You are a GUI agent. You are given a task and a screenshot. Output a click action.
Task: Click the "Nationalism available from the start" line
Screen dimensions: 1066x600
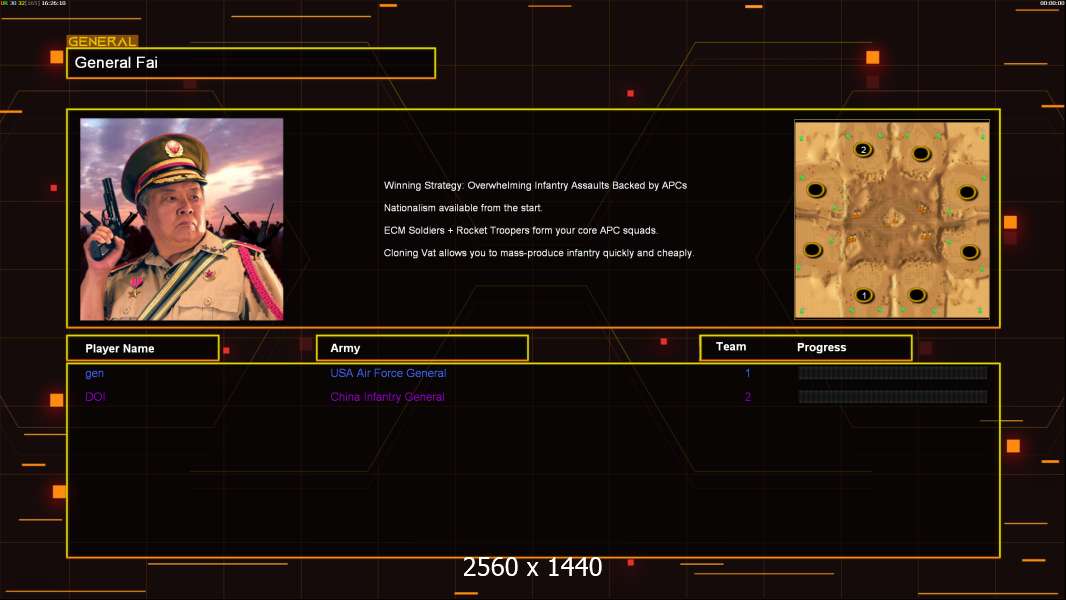[463, 208]
